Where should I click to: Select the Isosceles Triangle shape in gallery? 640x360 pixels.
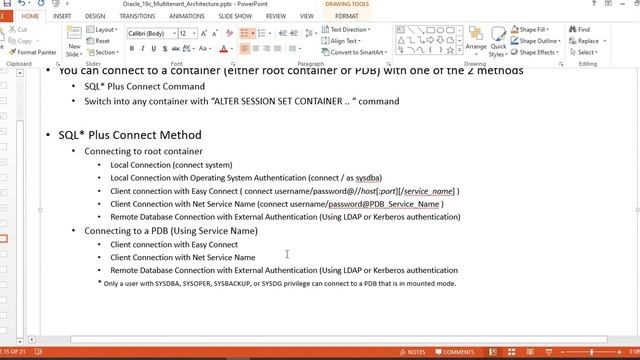401,40
